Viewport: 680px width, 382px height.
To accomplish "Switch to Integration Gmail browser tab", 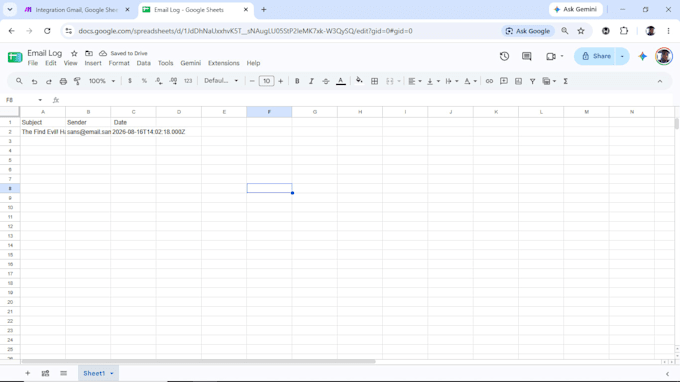I will click(x=77, y=10).
